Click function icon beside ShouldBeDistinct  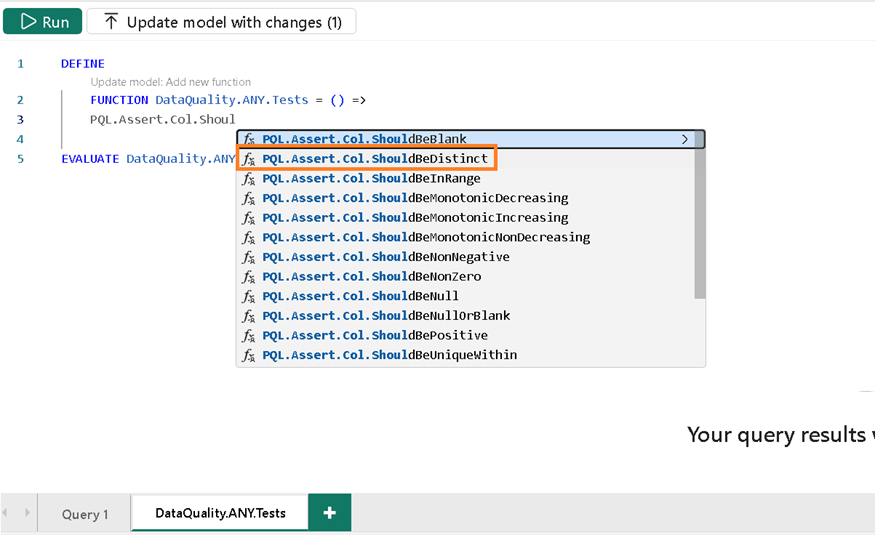pyautogui.click(x=249, y=159)
